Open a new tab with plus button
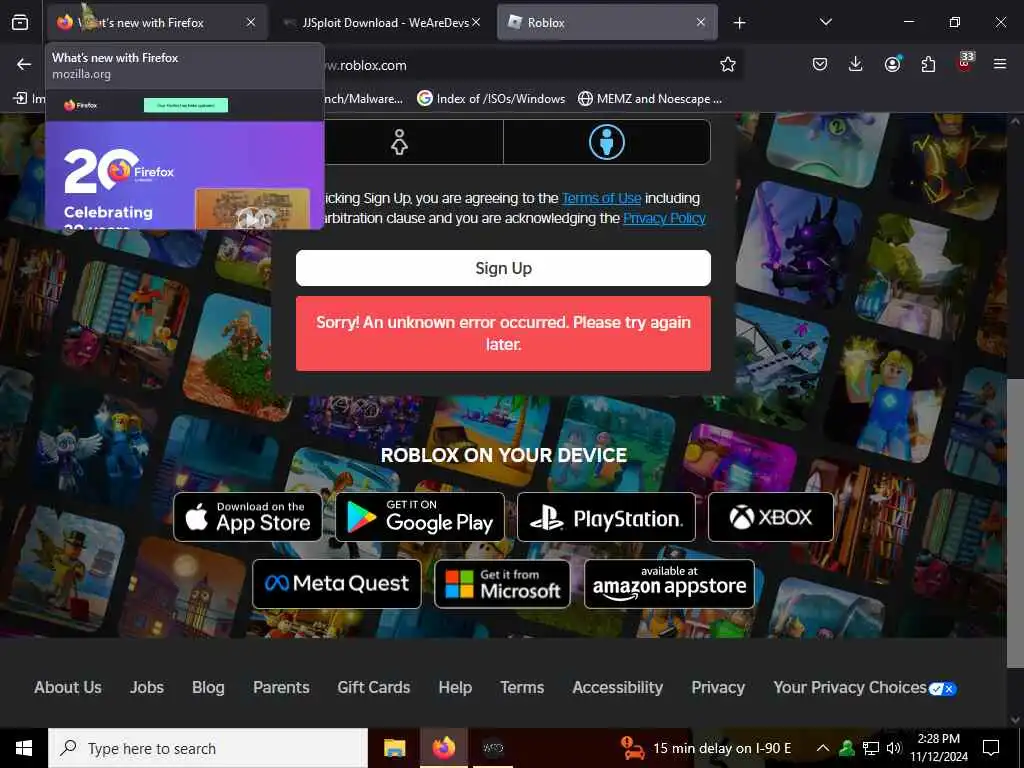 tap(739, 23)
